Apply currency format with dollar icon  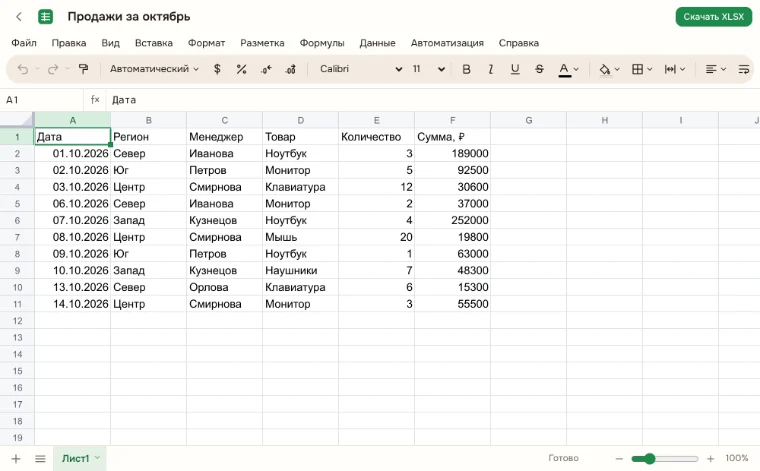click(217, 69)
